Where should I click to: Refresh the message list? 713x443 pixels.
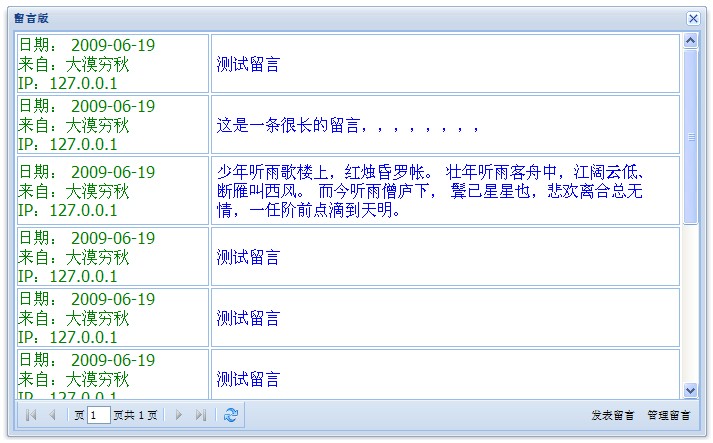231,415
